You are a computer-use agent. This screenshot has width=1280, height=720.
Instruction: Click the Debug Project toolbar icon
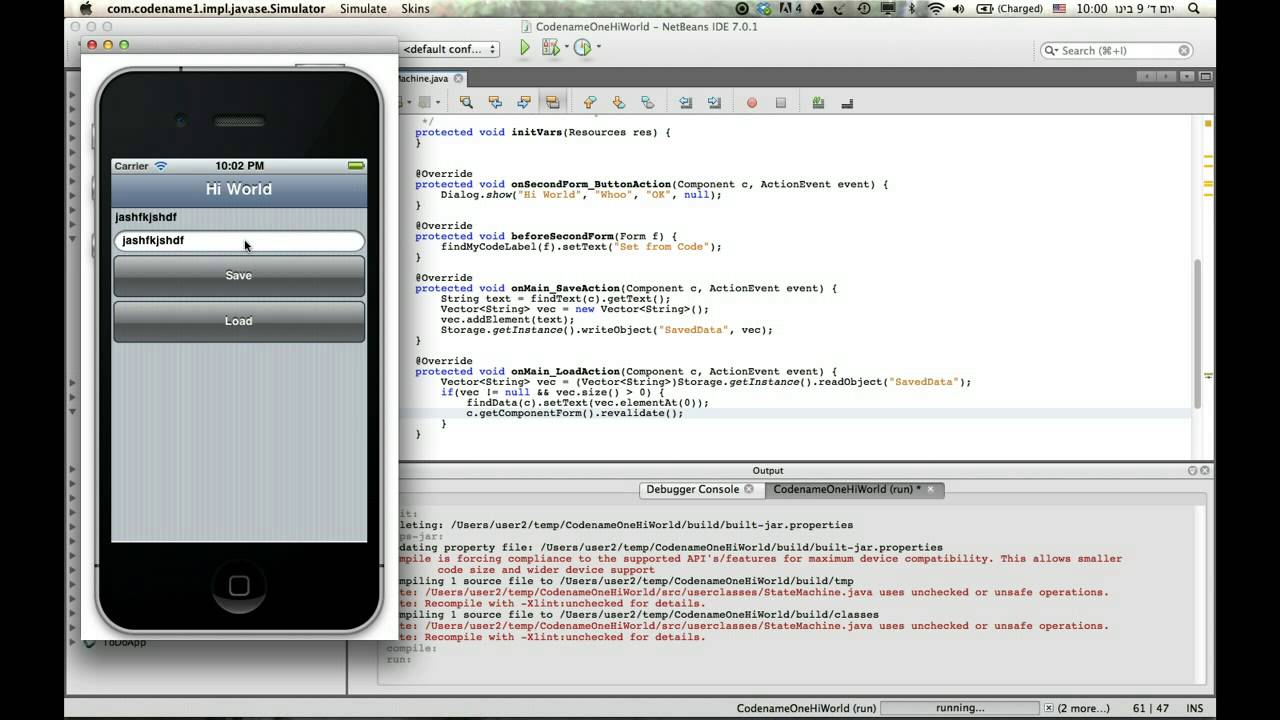[x=550, y=48]
